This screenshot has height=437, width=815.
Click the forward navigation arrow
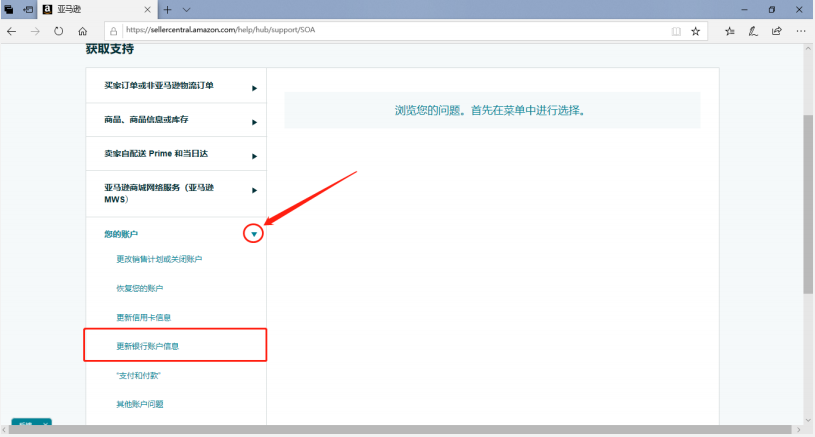point(35,31)
